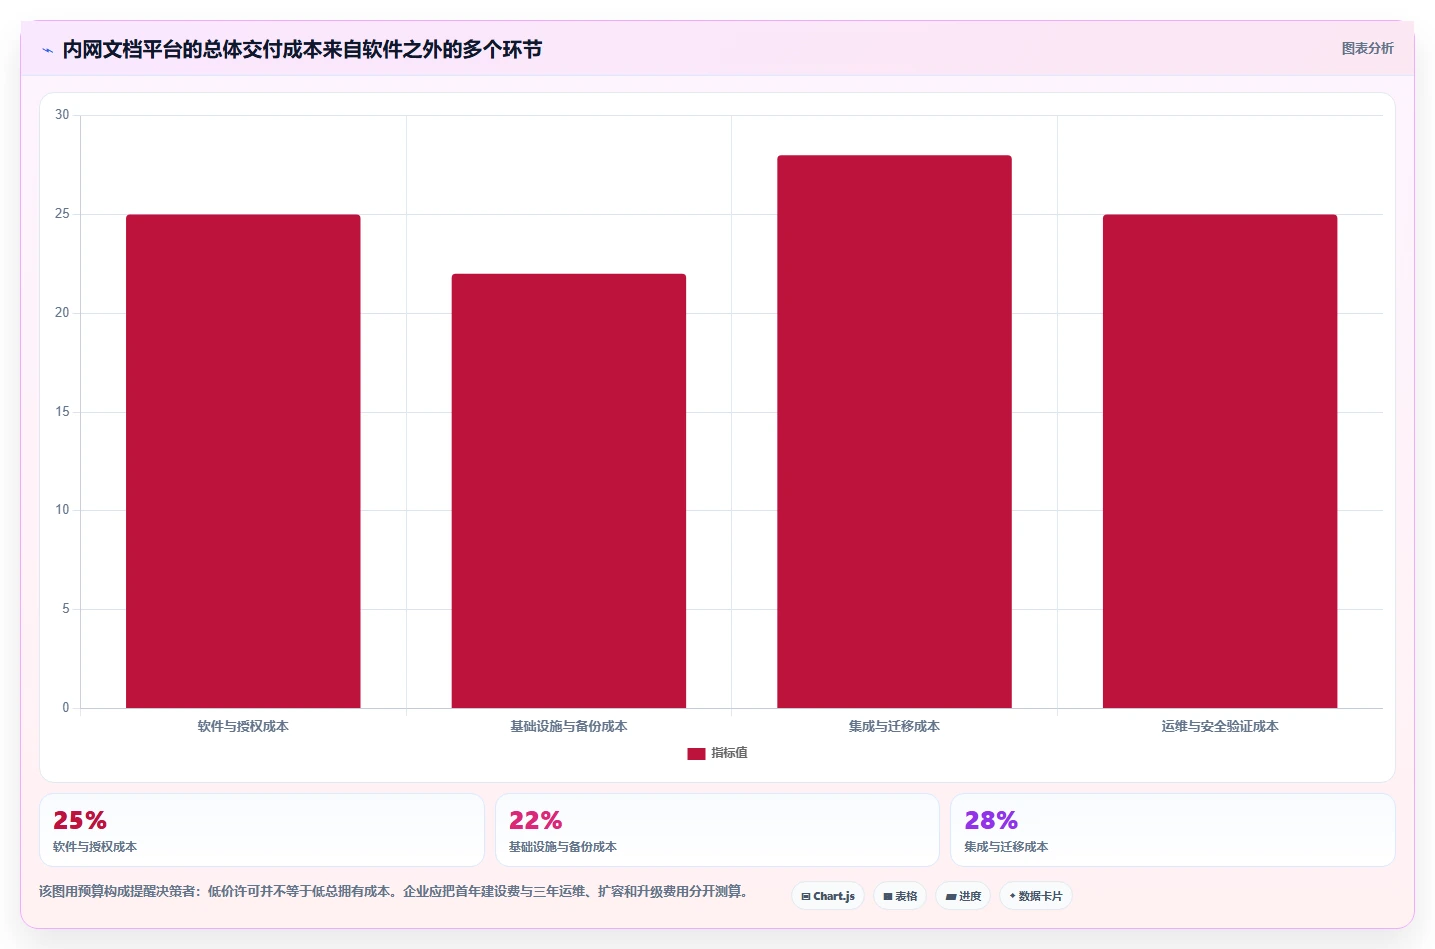Click the 进度 tag
This screenshot has height=949, width=1435.
pos(963,896)
